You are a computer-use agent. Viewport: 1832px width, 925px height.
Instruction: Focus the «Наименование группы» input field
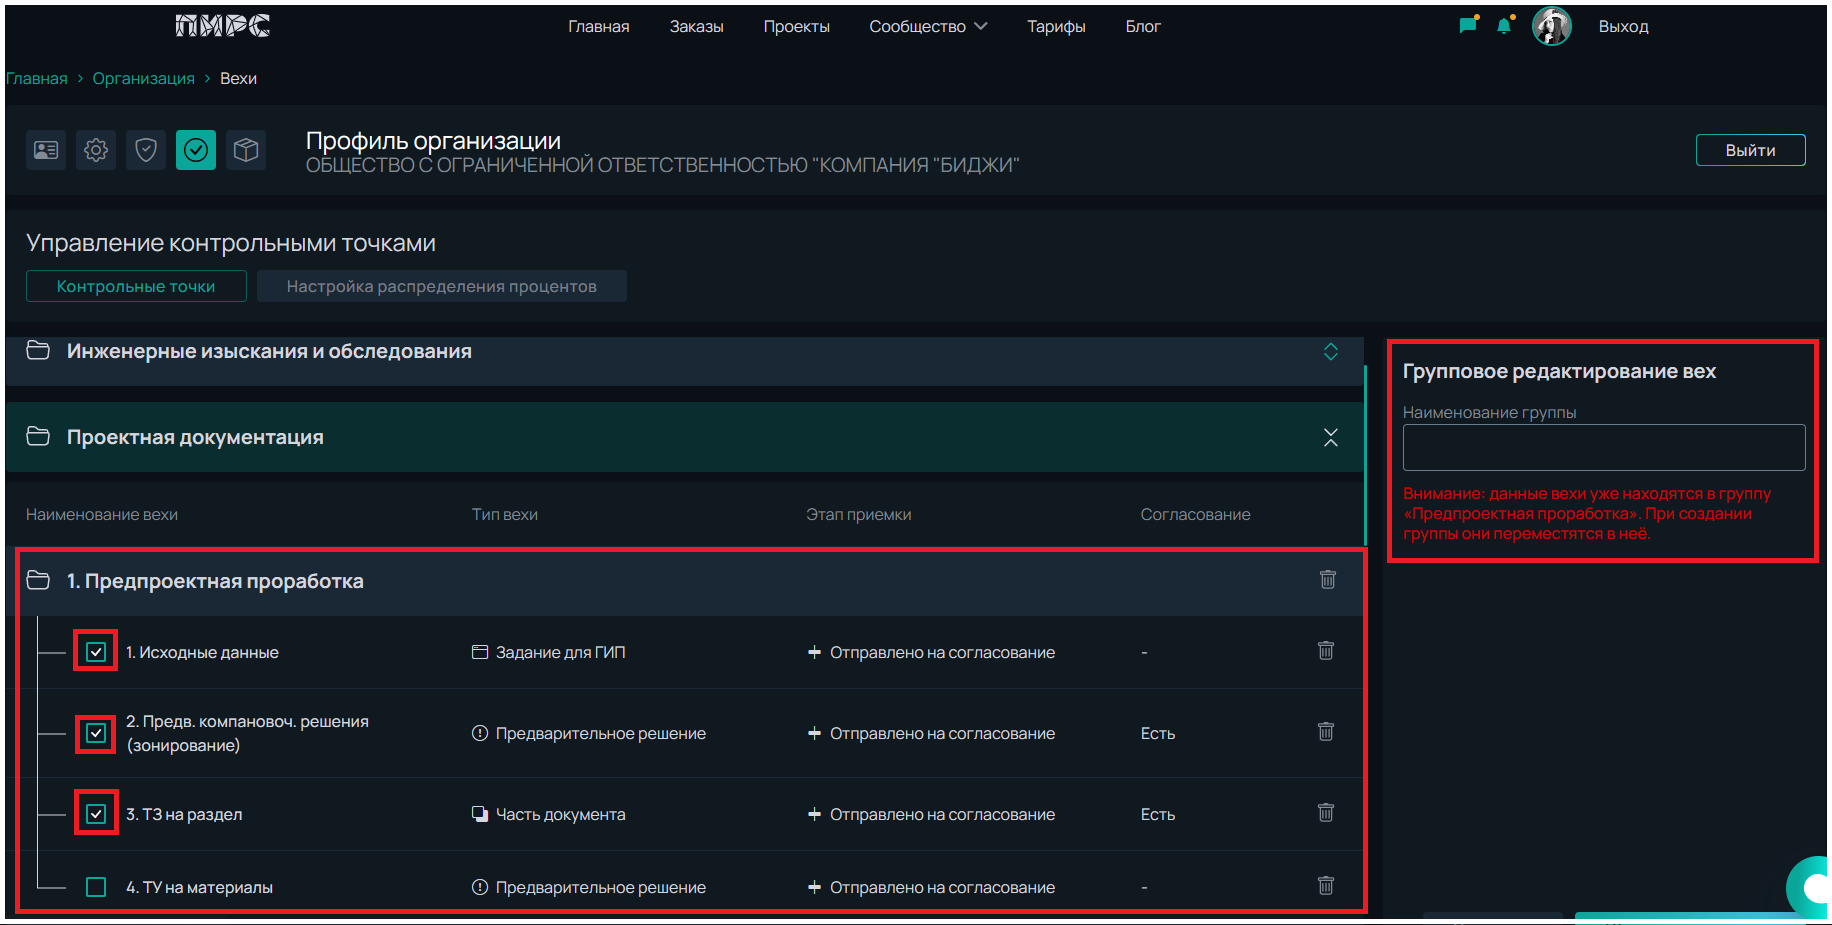coord(1603,447)
